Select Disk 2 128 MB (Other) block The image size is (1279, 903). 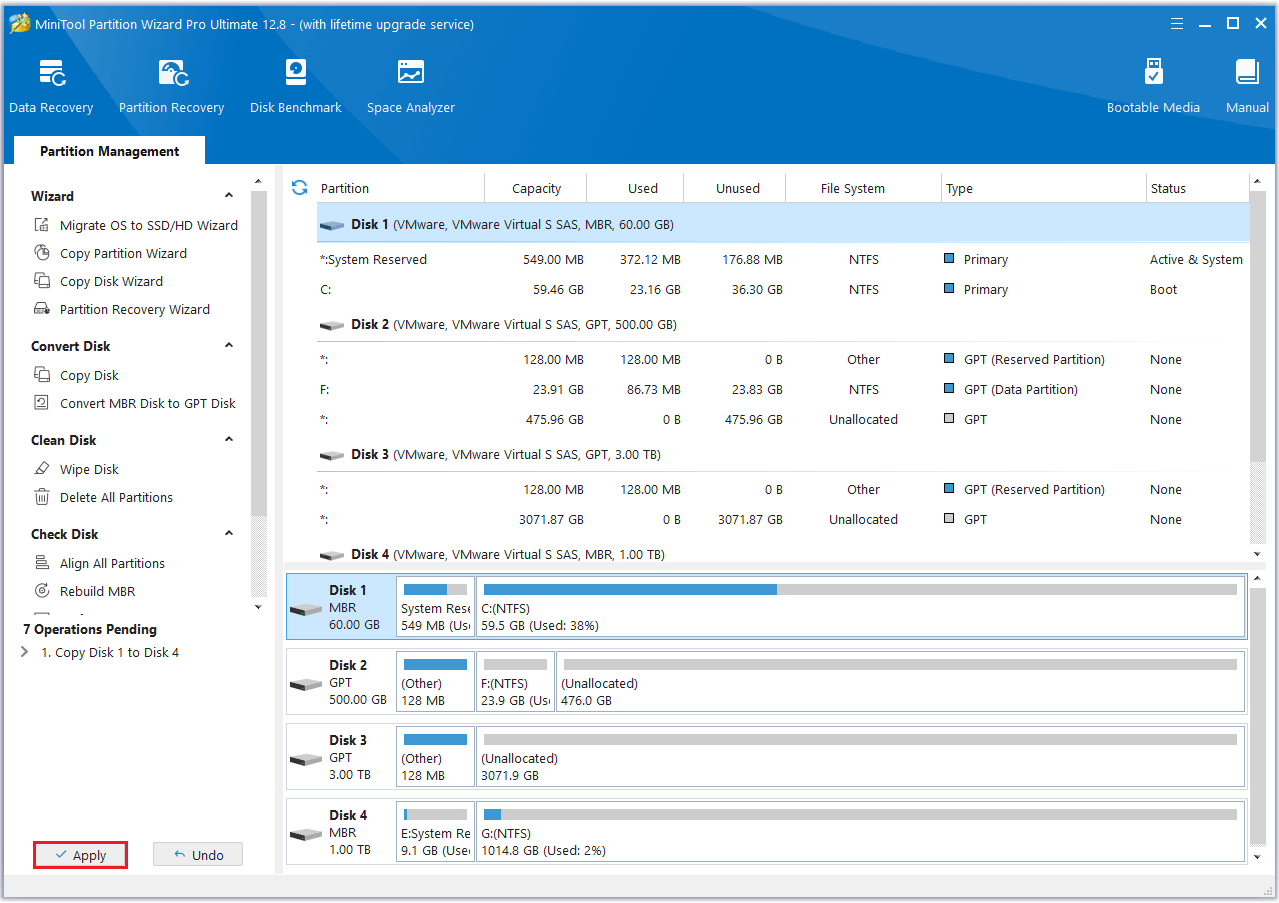coord(436,682)
